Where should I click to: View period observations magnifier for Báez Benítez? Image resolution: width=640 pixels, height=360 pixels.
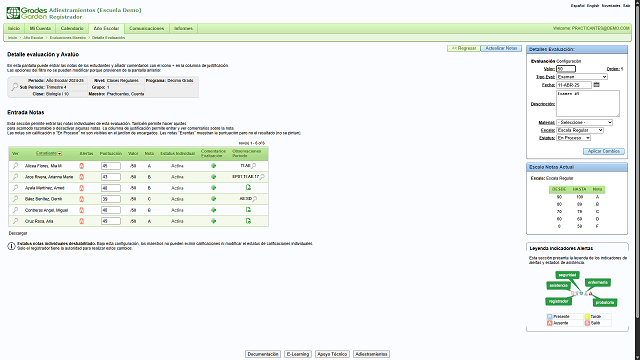coord(255,199)
